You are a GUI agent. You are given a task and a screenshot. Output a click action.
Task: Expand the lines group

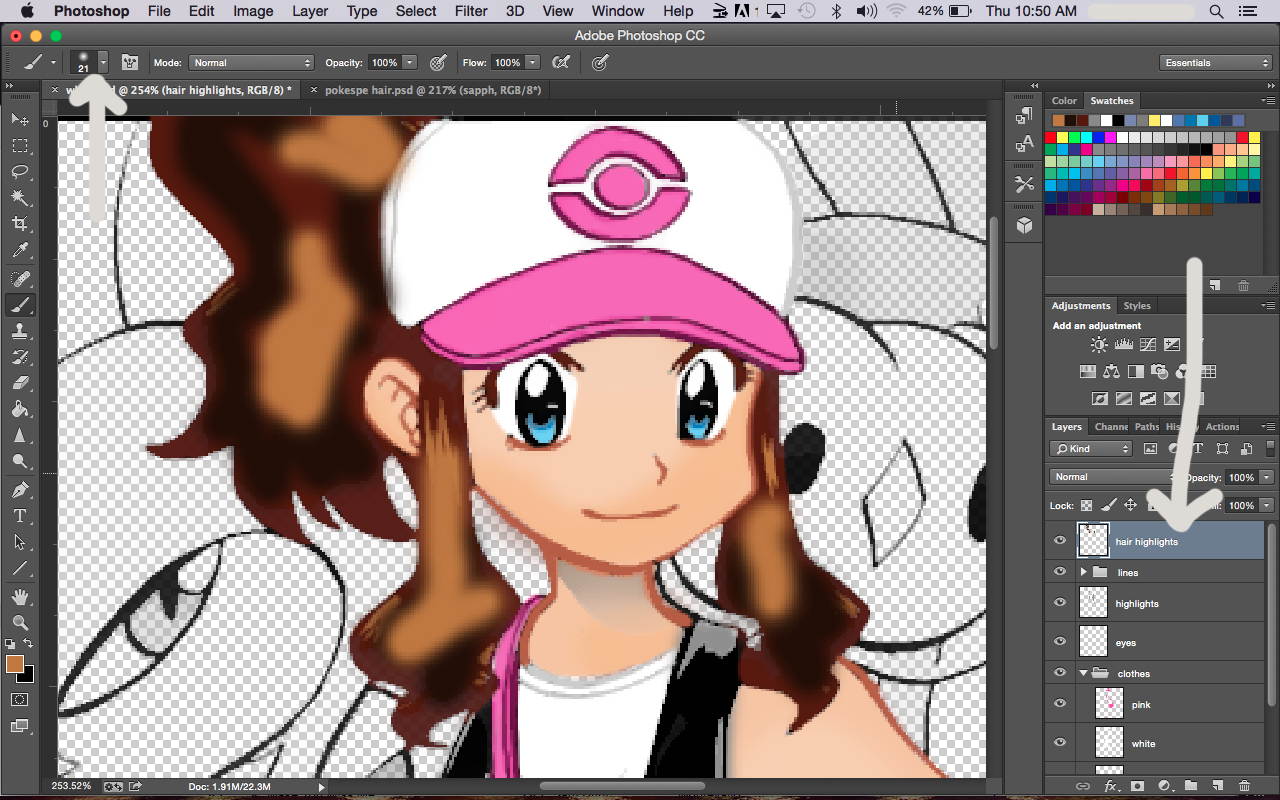click(1084, 572)
